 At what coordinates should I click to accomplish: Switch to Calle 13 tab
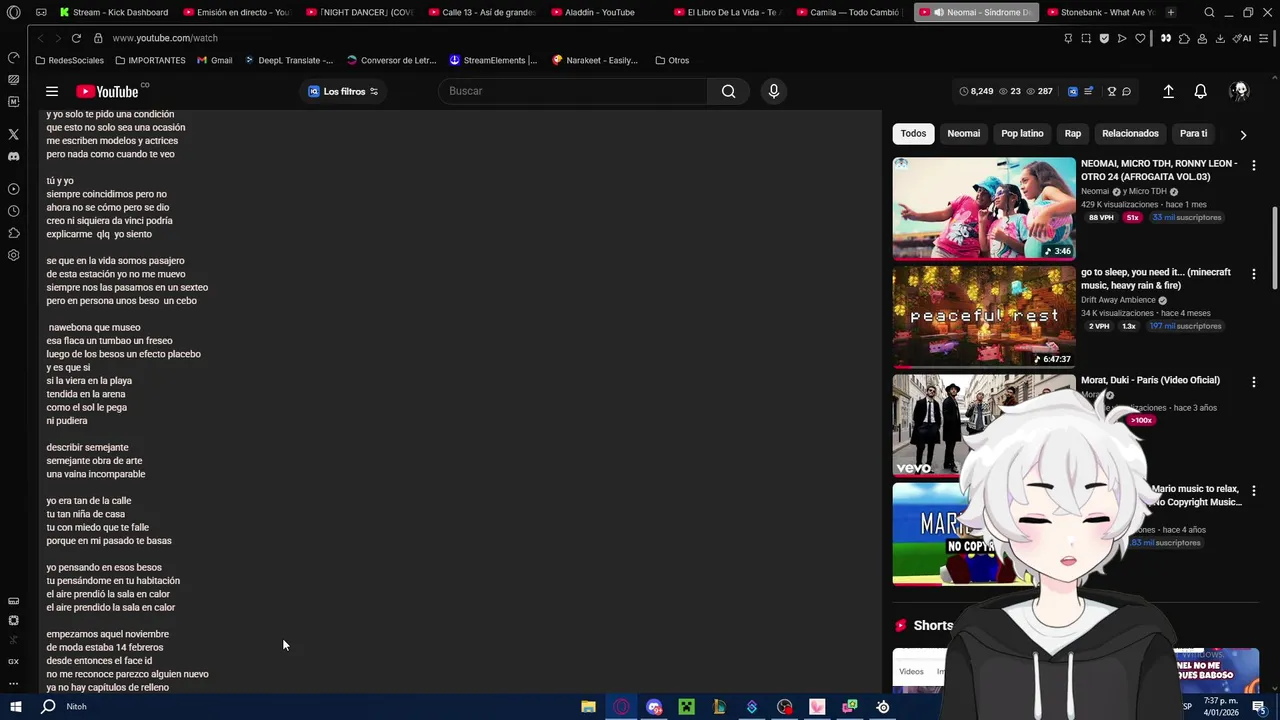[483, 12]
